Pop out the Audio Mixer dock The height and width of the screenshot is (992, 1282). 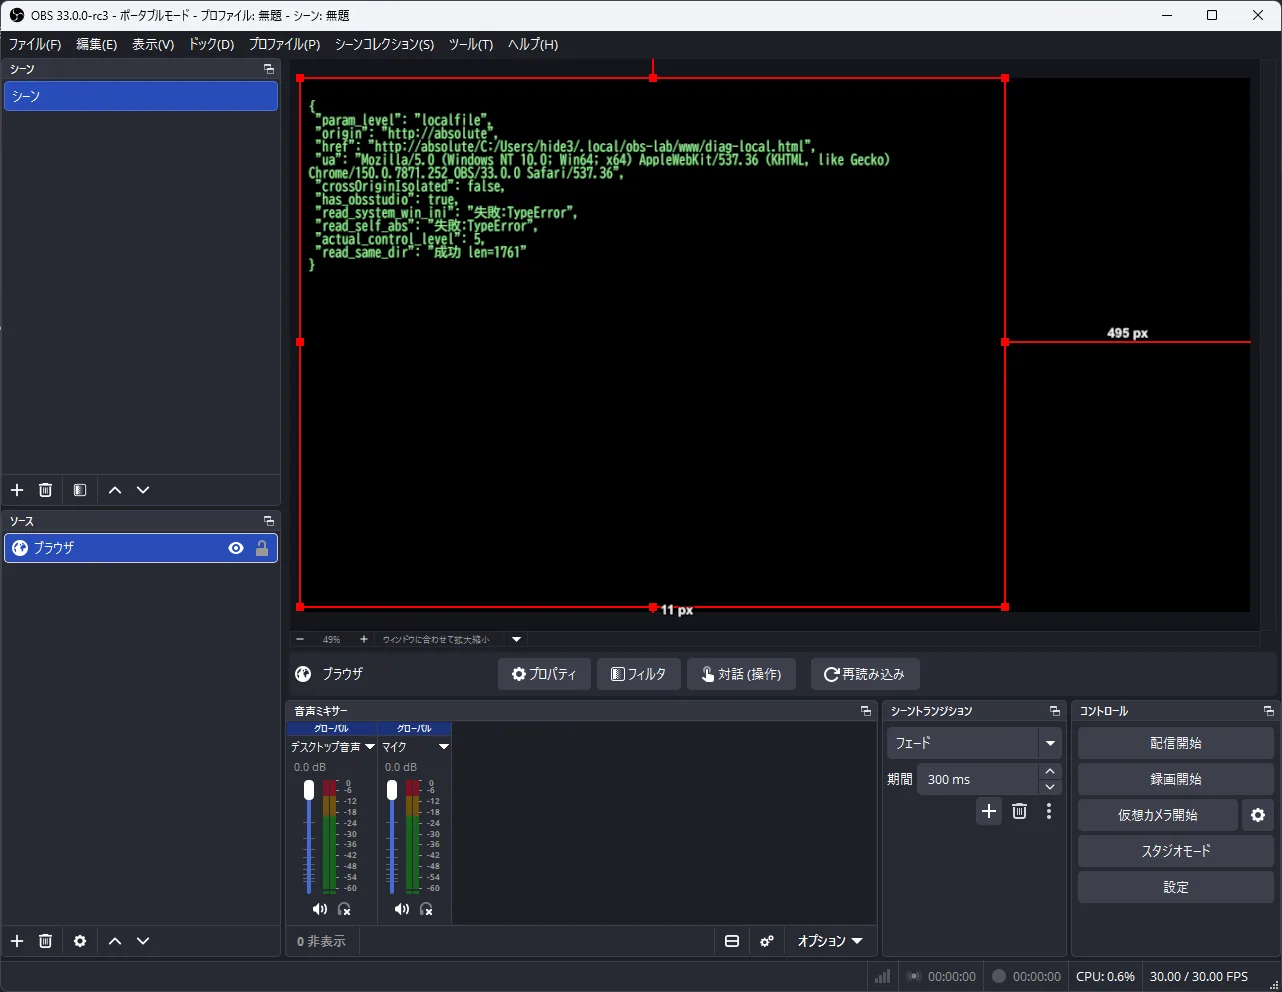coord(866,711)
